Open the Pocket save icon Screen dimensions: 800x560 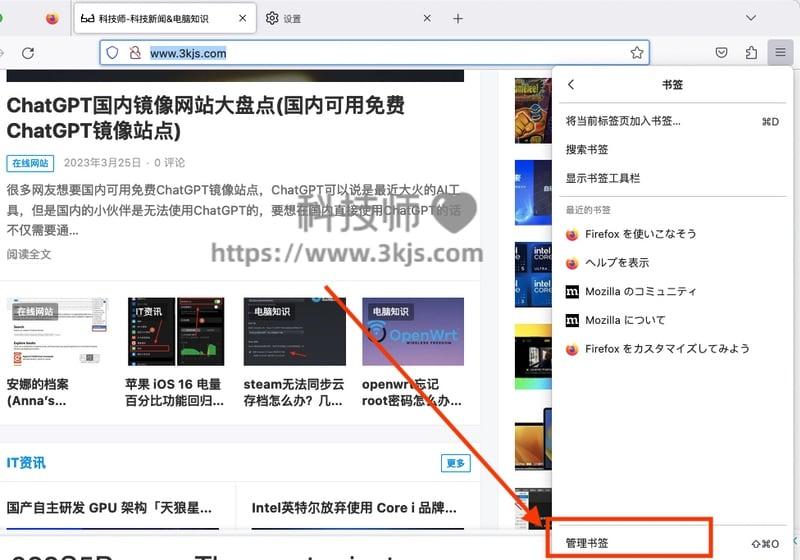[721, 53]
